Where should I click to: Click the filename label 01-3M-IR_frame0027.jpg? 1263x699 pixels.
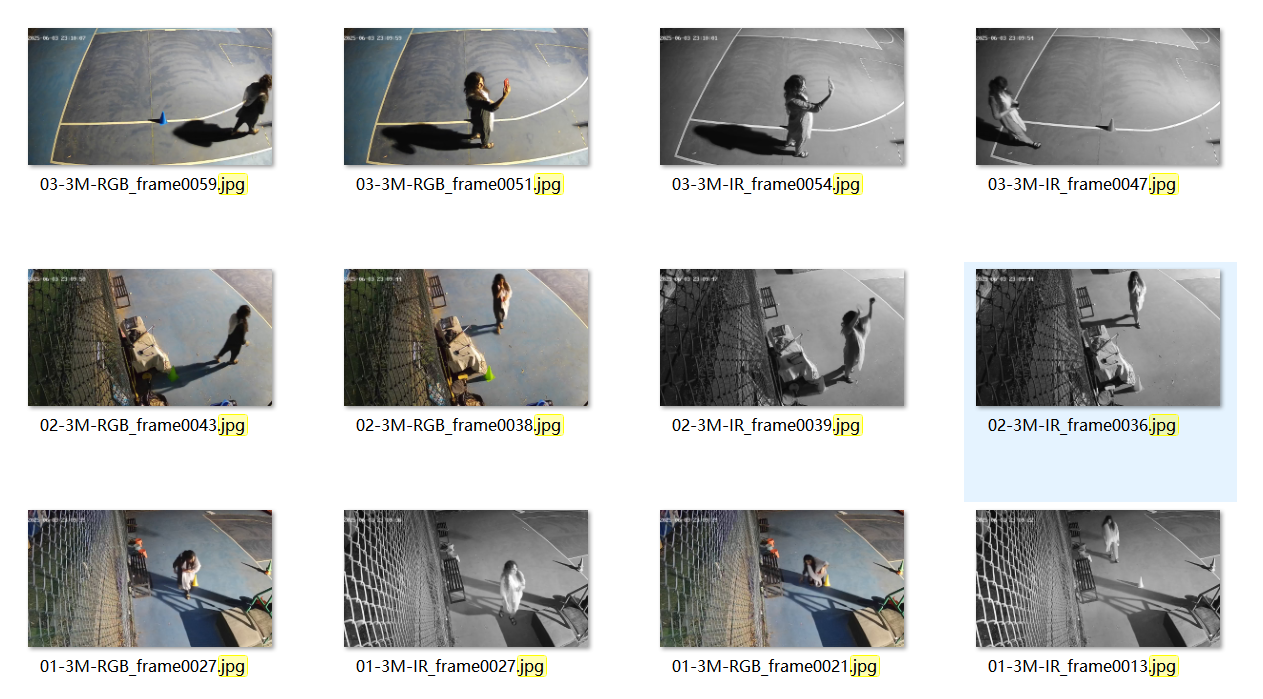(451, 667)
